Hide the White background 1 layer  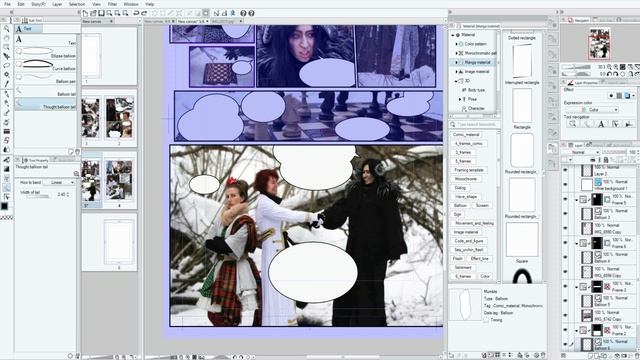[565, 184]
